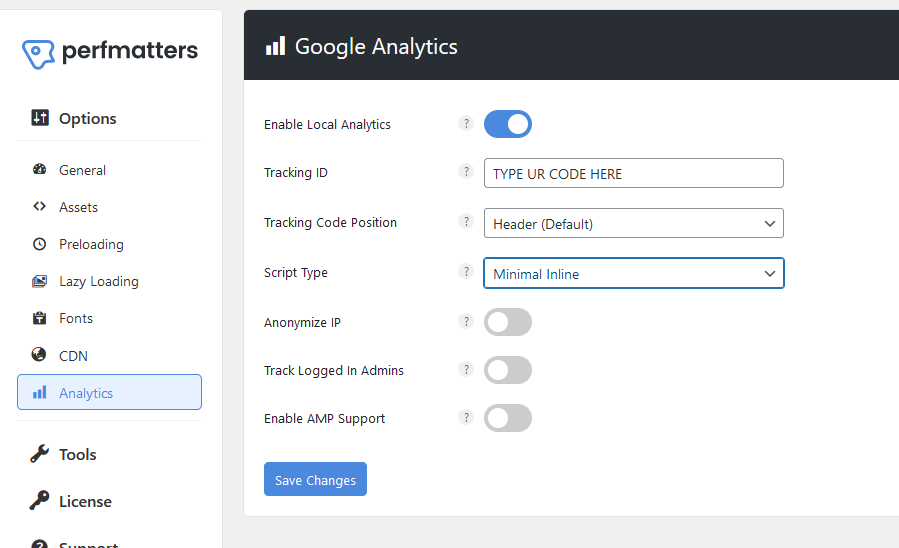Click the "Script Type" label
Viewport: 899px width, 548px height.
coord(296,273)
